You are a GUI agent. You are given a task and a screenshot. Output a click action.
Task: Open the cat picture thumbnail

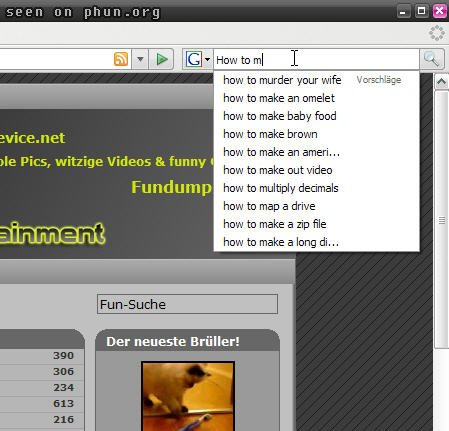pos(188,396)
